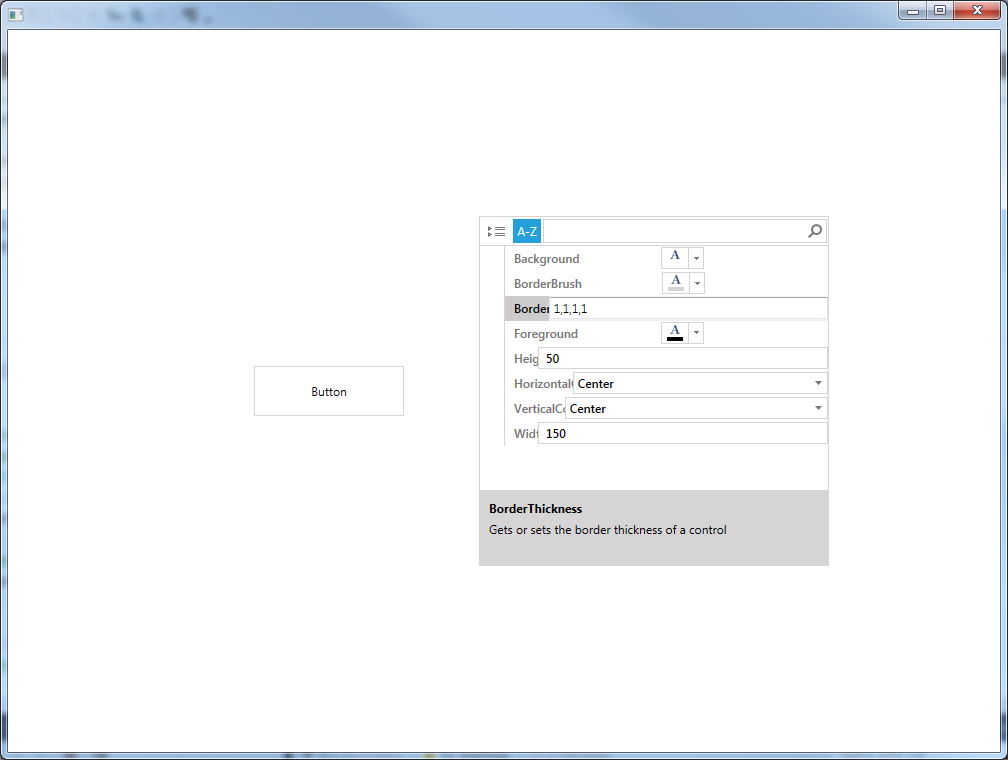Click the magnifier search icon

tap(814, 231)
